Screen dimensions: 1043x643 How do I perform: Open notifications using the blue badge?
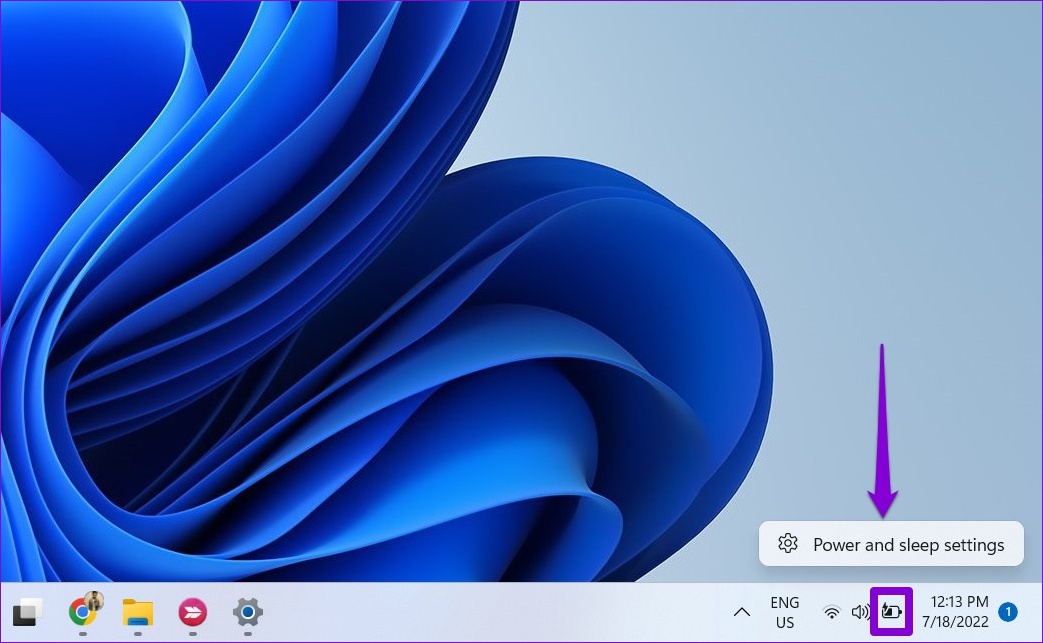[1008, 612]
